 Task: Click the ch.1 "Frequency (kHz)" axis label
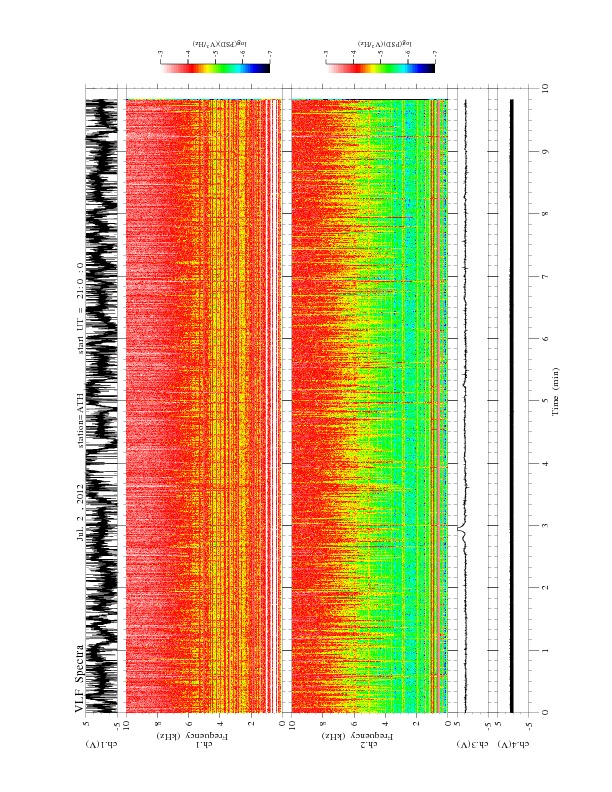[193, 736]
